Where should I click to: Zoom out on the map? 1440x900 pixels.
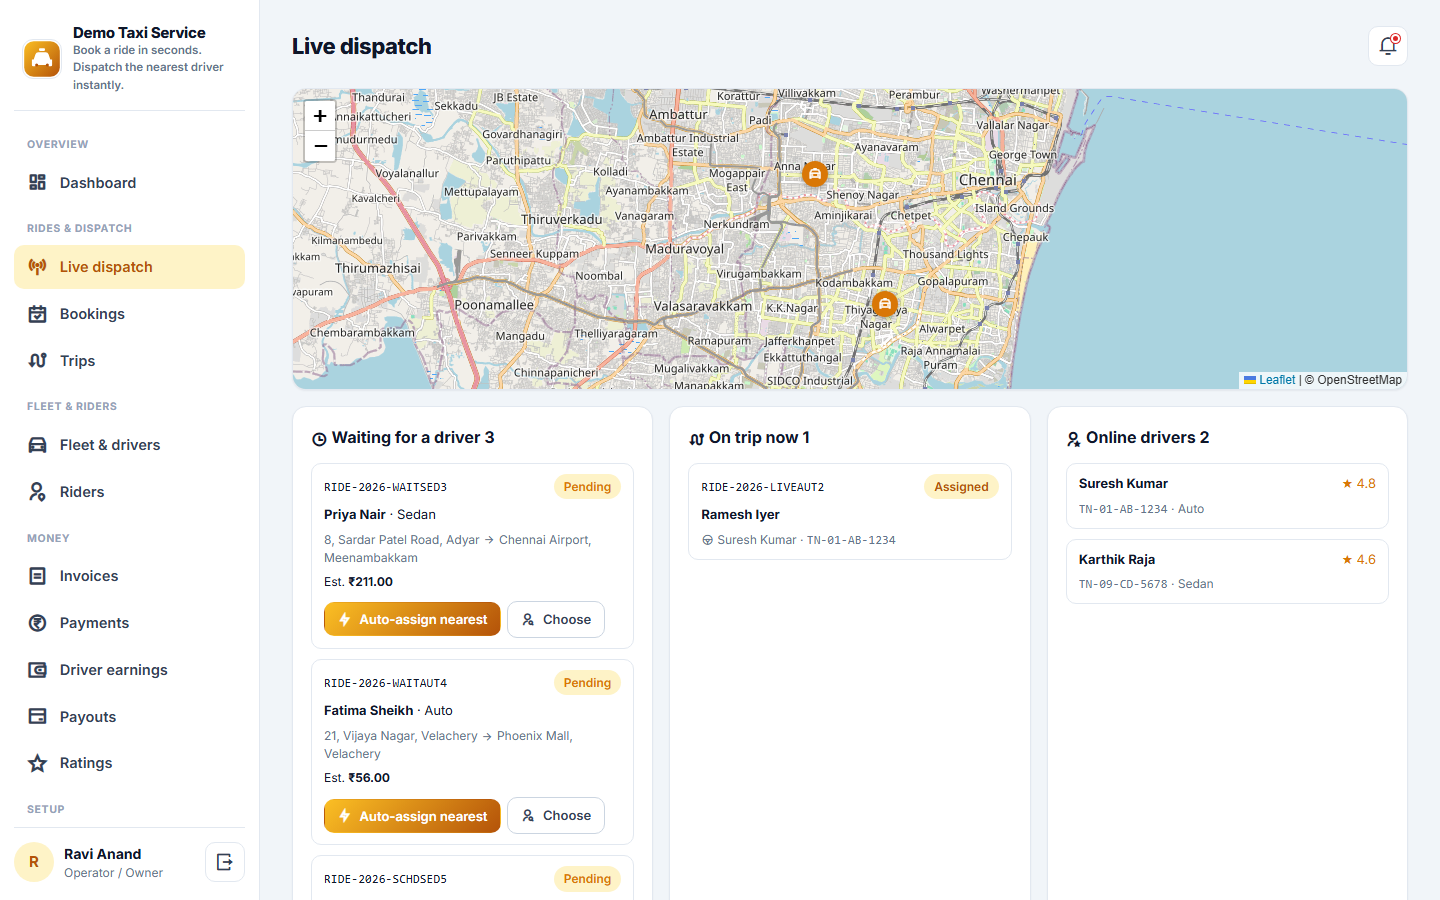[x=320, y=146]
